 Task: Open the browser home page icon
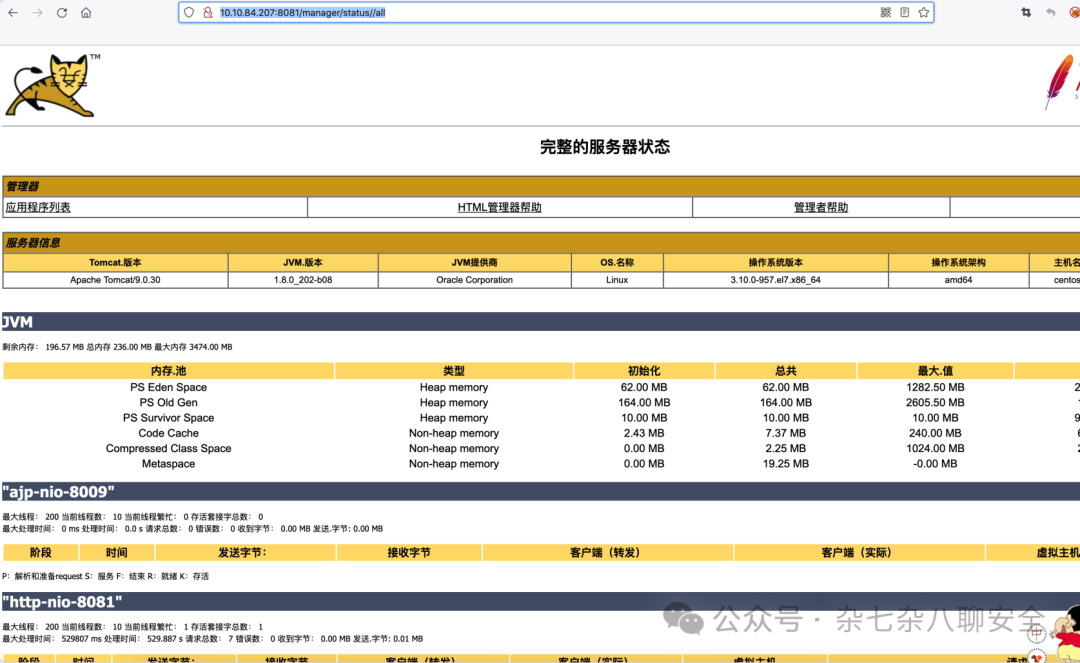[86, 12]
